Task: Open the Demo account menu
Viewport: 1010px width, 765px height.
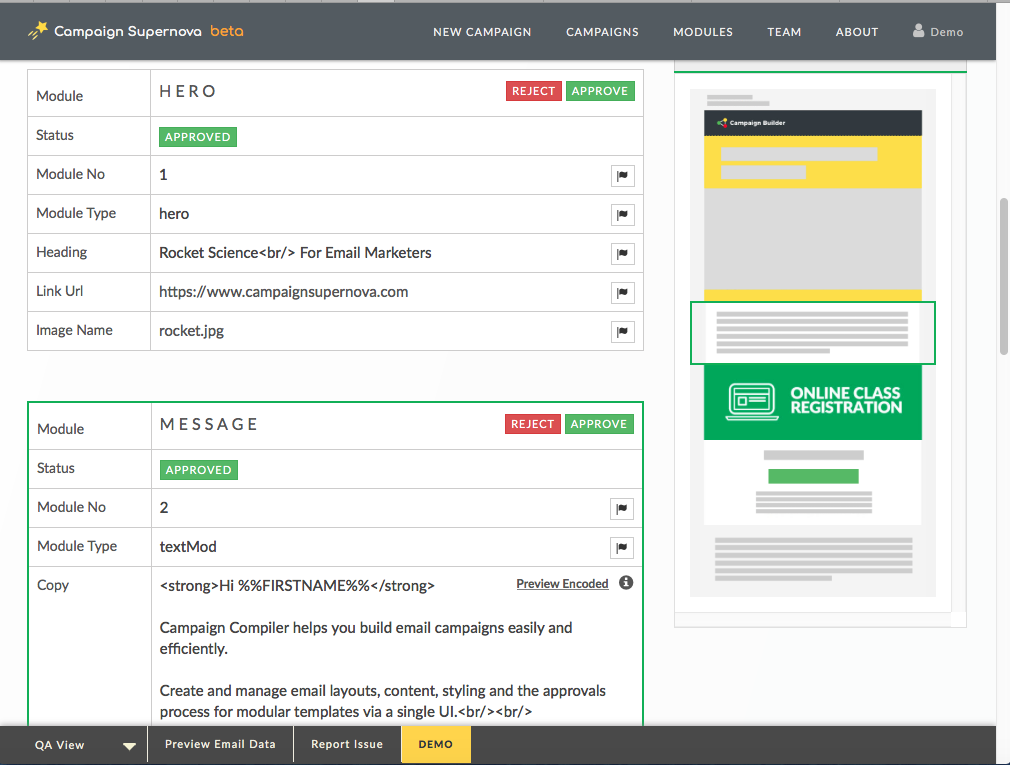Action: pyautogui.click(x=938, y=32)
